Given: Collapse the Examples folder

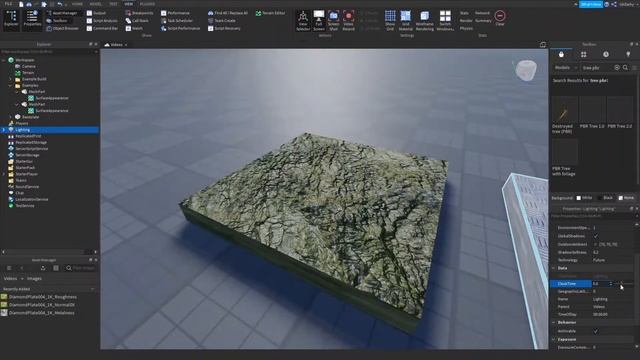Looking at the screenshot, I should click(10, 85).
